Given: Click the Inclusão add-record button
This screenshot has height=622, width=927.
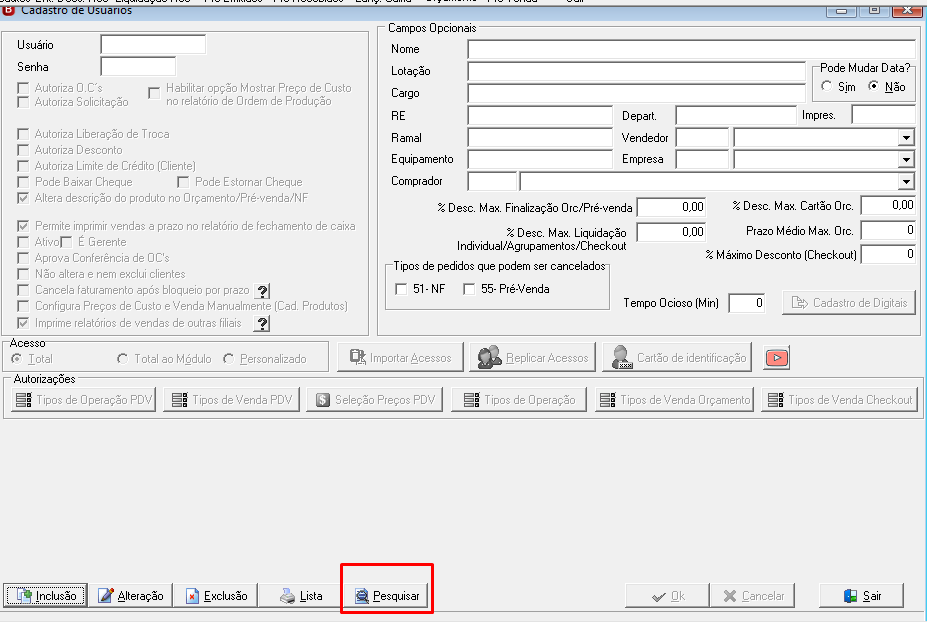Looking at the screenshot, I should (x=46, y=595).
